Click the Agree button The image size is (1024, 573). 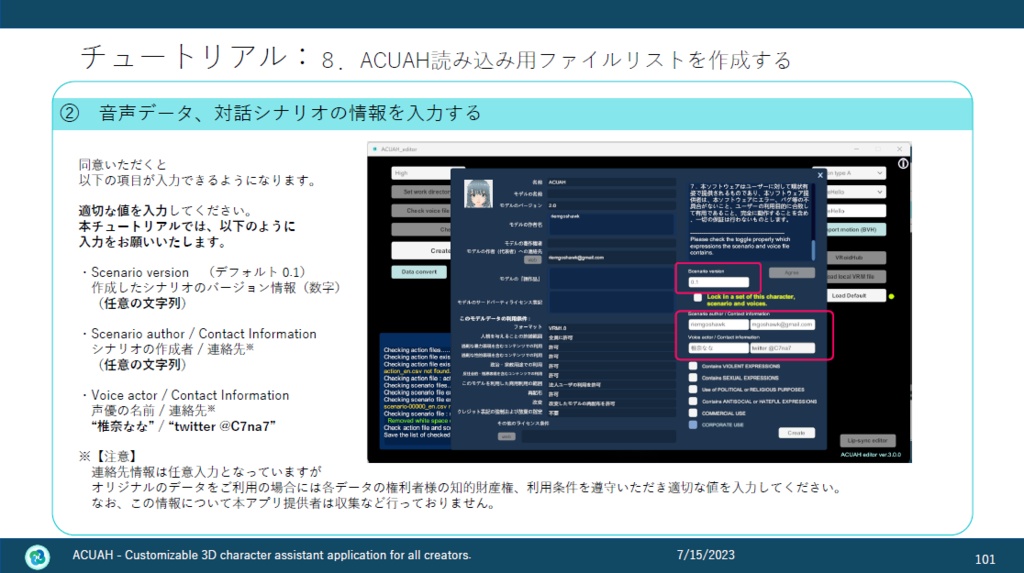792,272
